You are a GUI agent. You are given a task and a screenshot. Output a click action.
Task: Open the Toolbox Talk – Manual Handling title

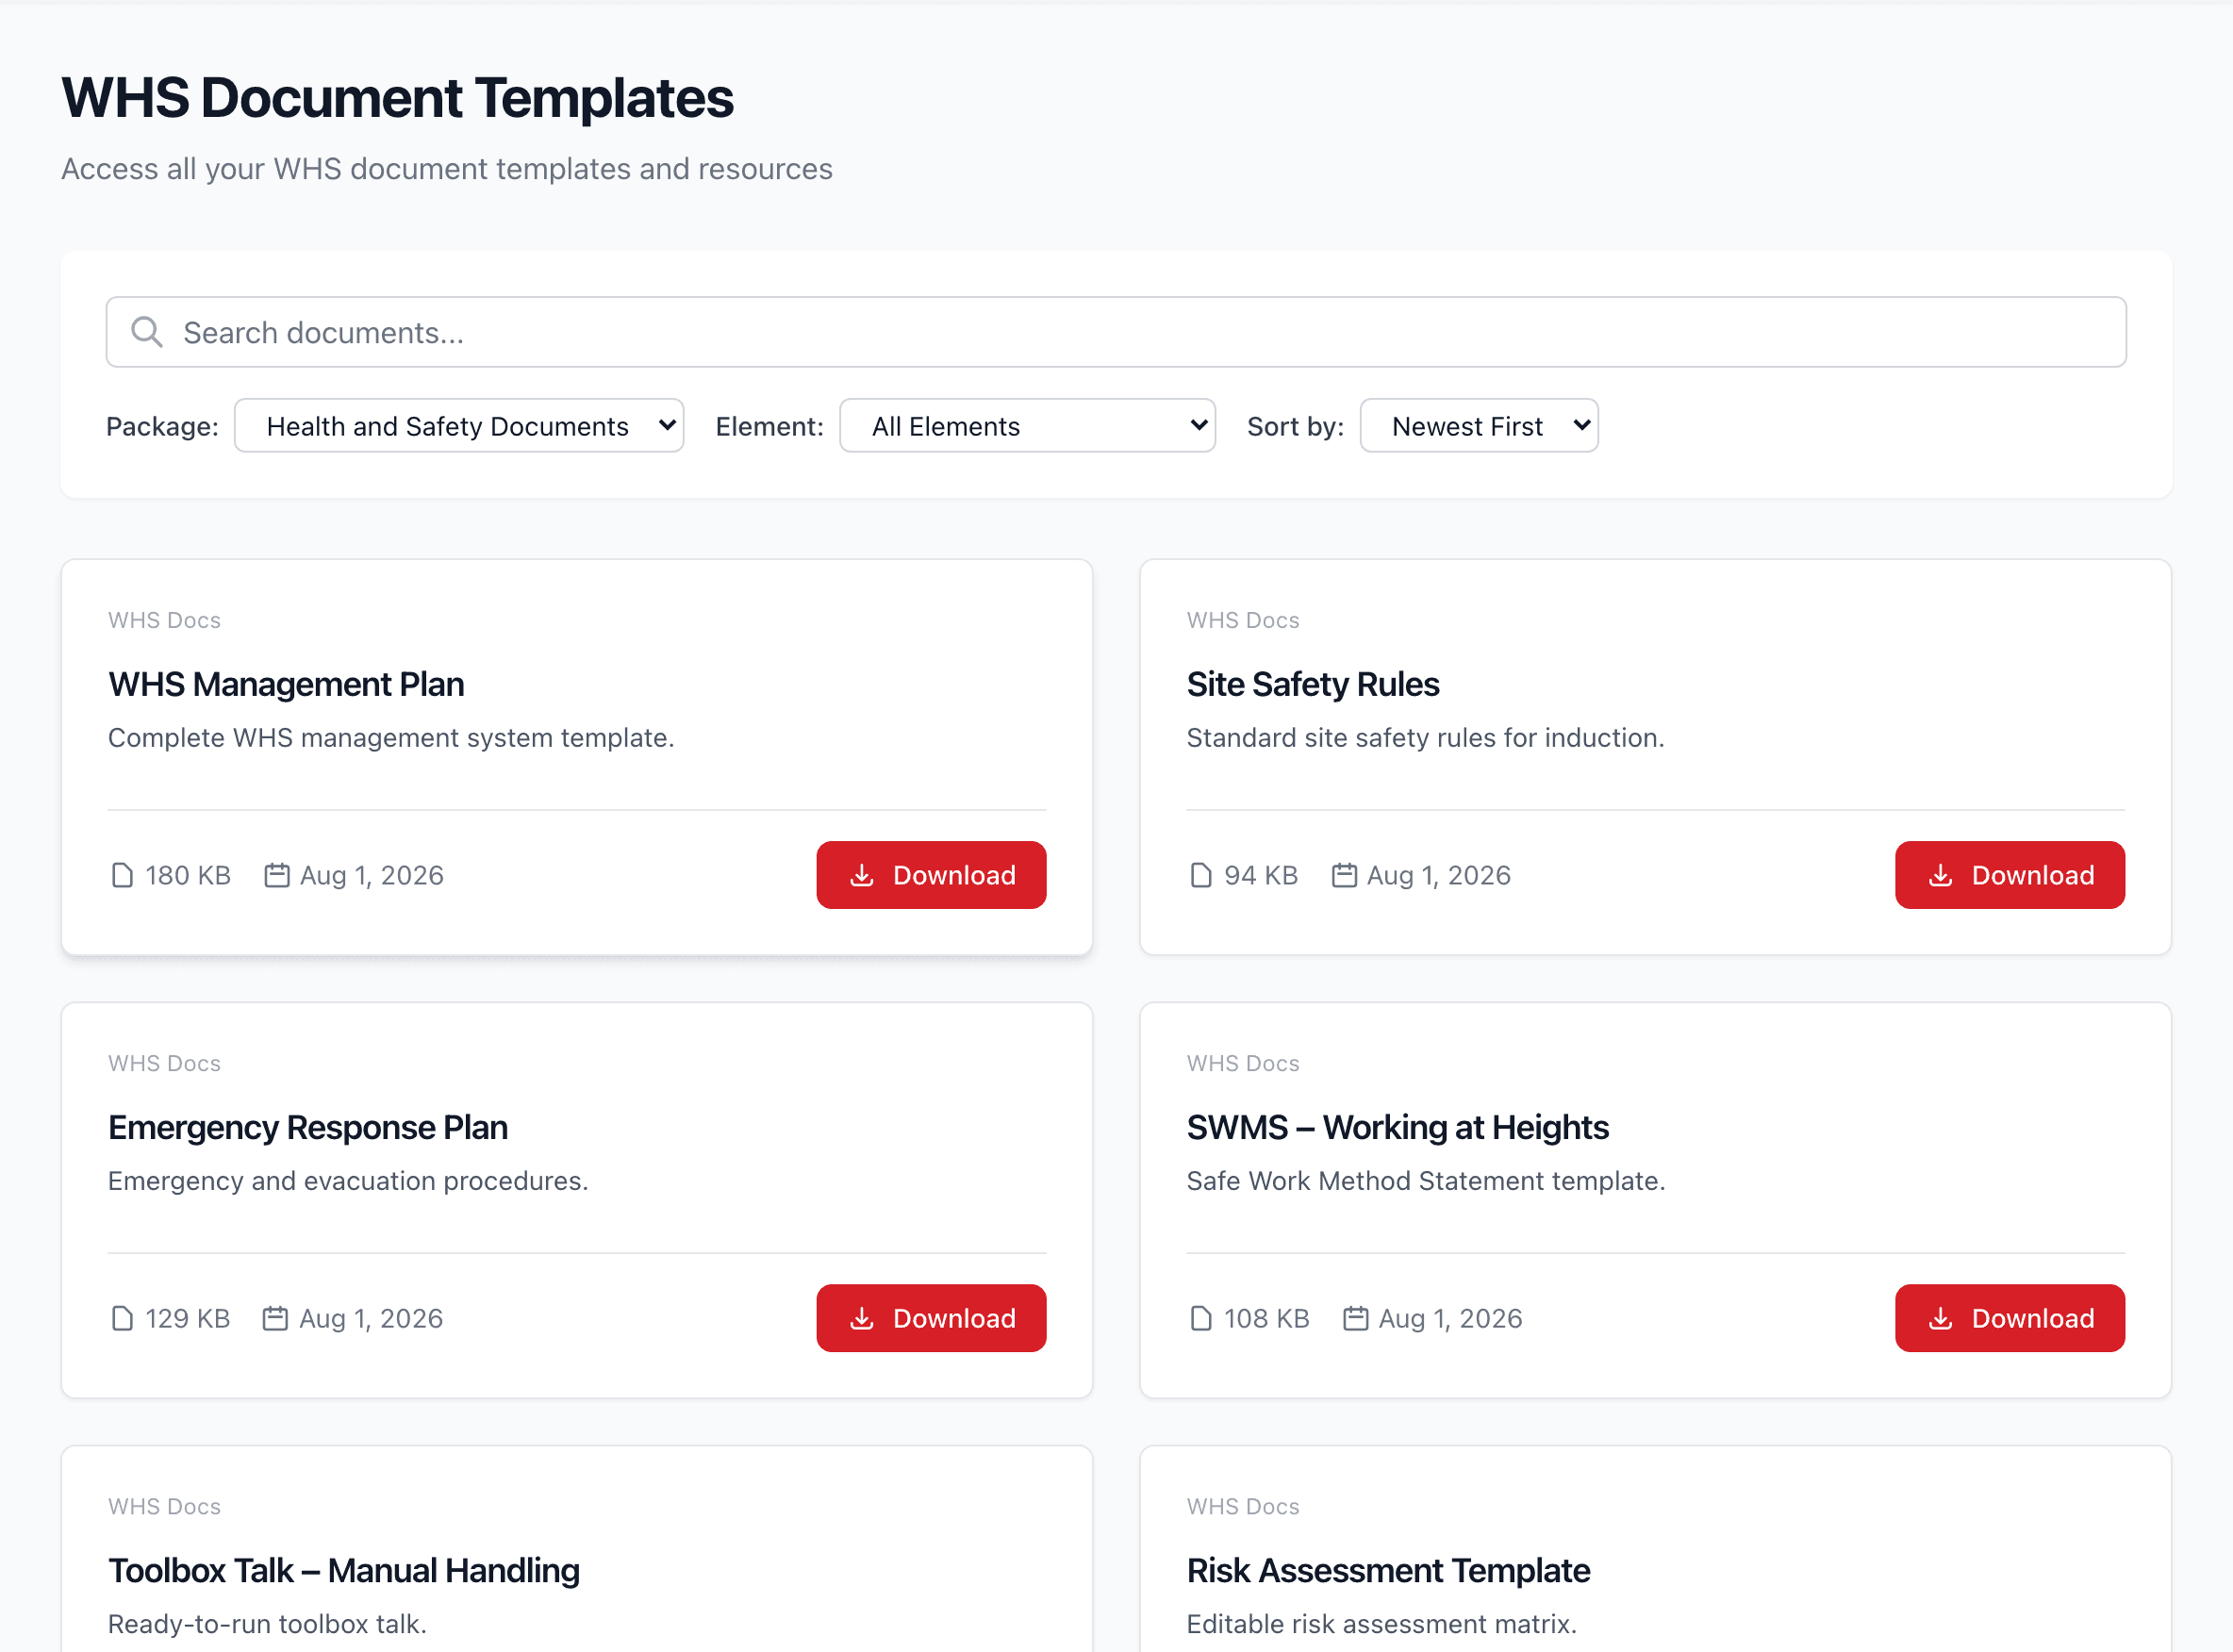344,1570
